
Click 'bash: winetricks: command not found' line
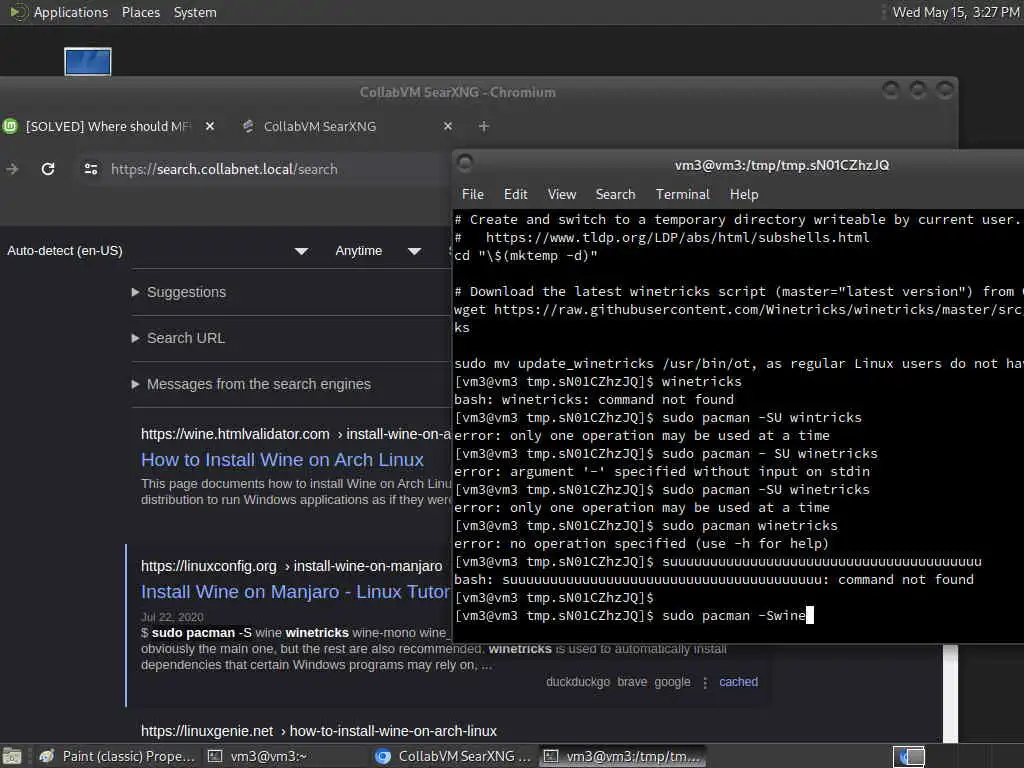tap(594, 399)
